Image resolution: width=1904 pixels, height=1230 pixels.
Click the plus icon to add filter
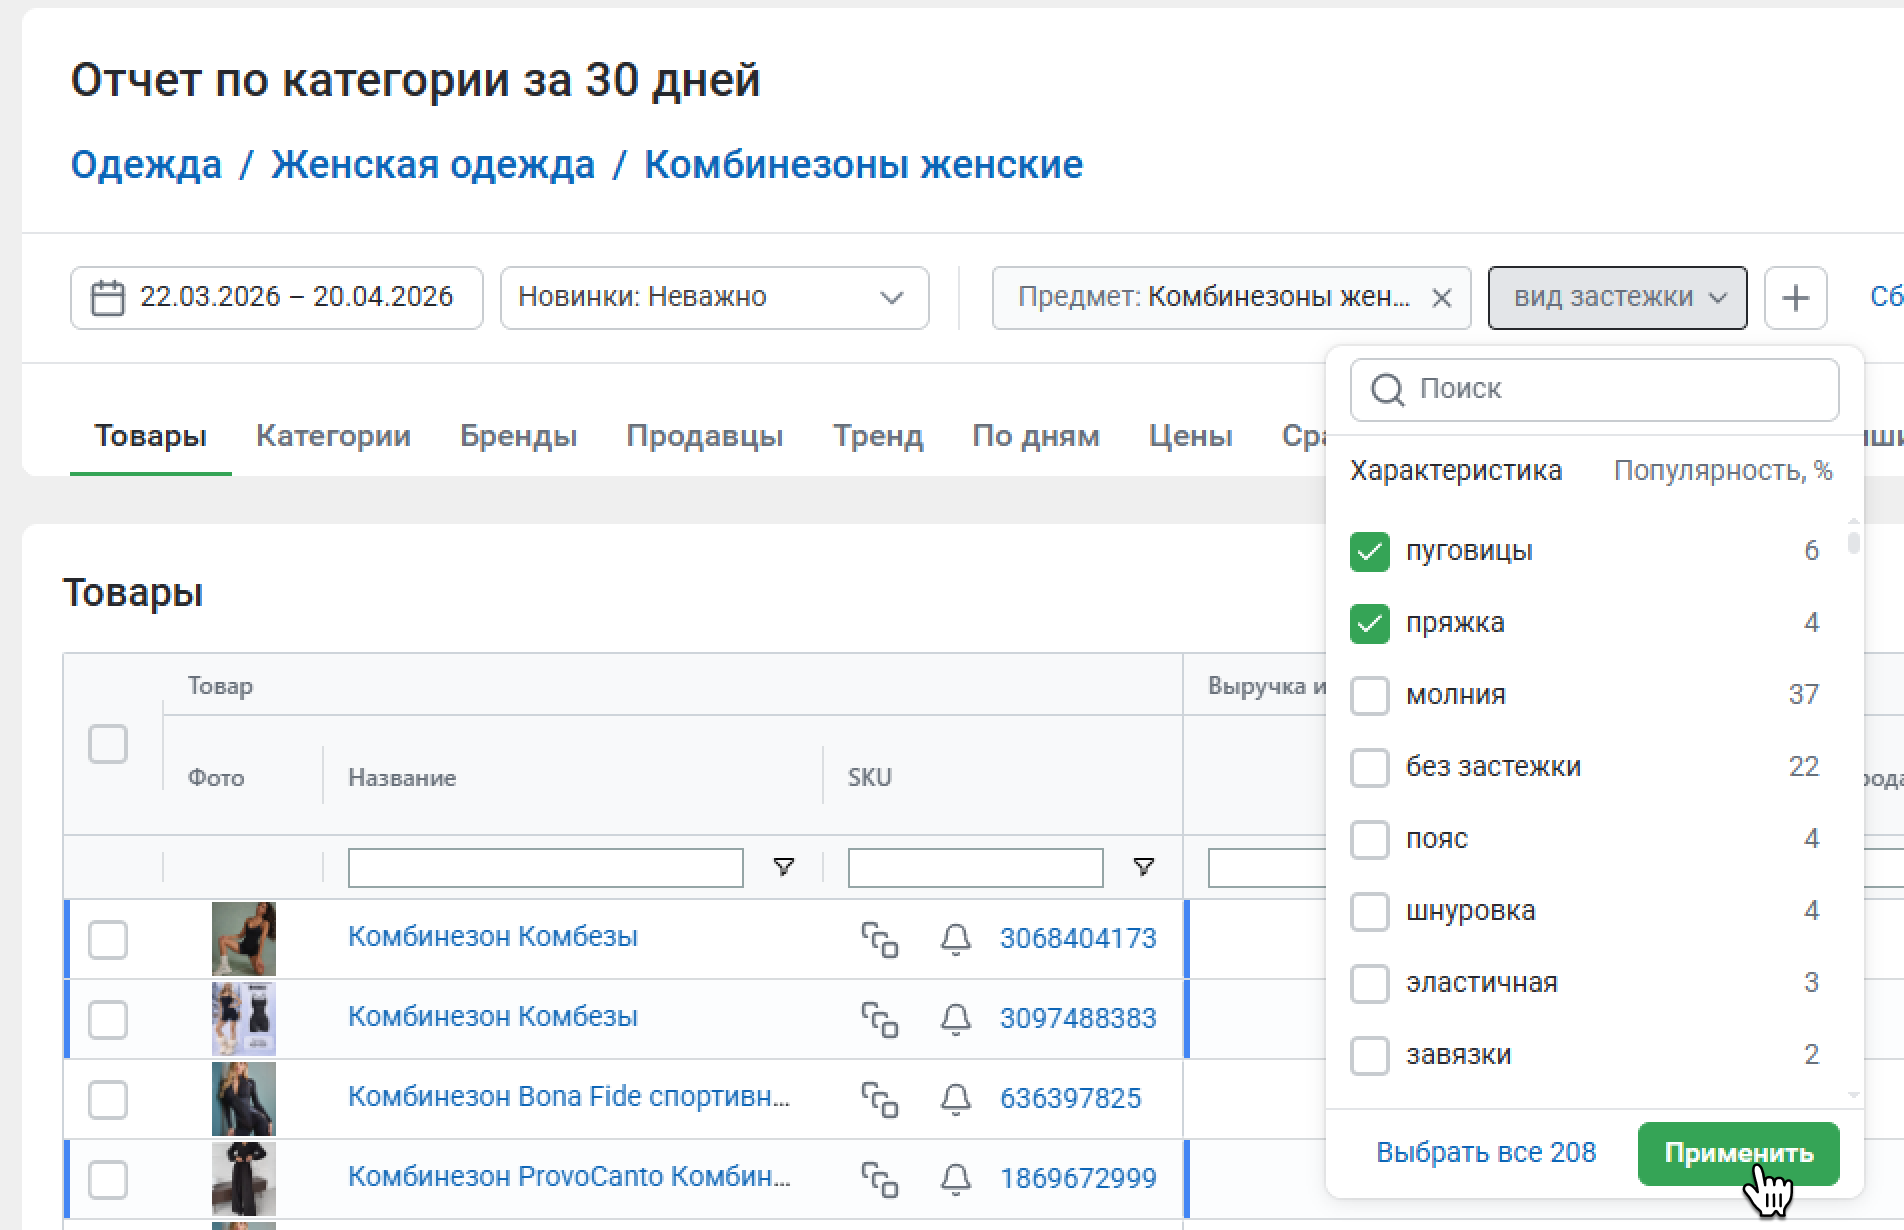coord(1795,298)
